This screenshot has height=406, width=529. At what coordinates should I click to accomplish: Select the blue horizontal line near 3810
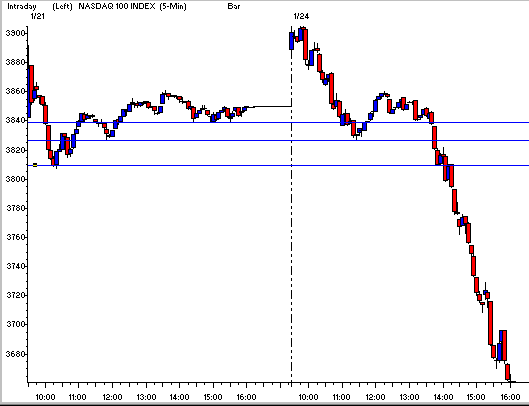point(278,165)
